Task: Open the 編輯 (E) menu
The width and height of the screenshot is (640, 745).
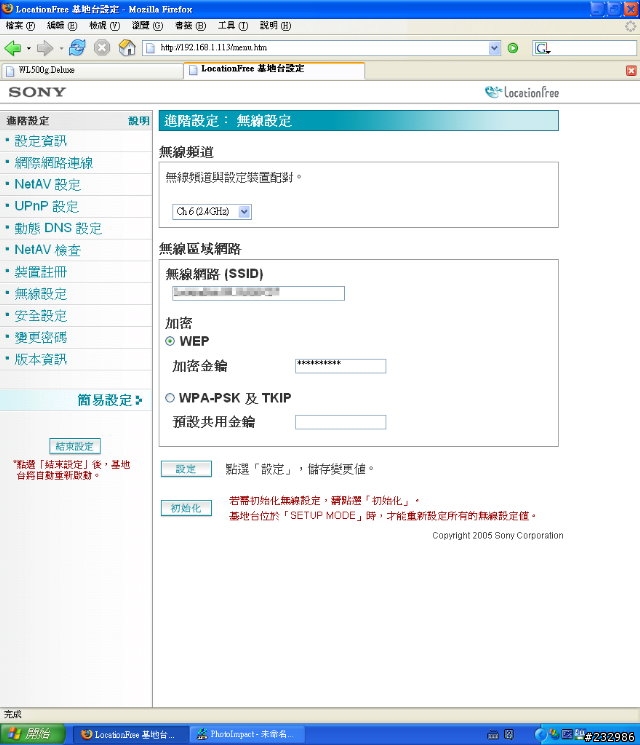Action: click(62, 25)
